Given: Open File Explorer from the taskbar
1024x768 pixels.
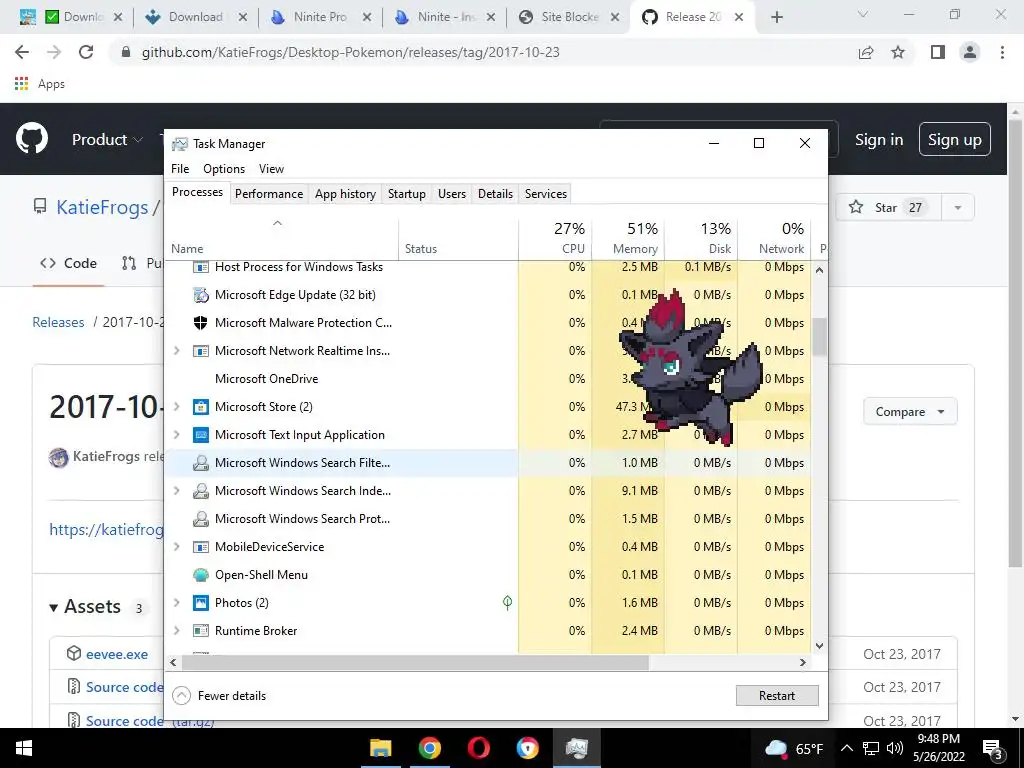Looking at the screenshot, I should [381, 748].
